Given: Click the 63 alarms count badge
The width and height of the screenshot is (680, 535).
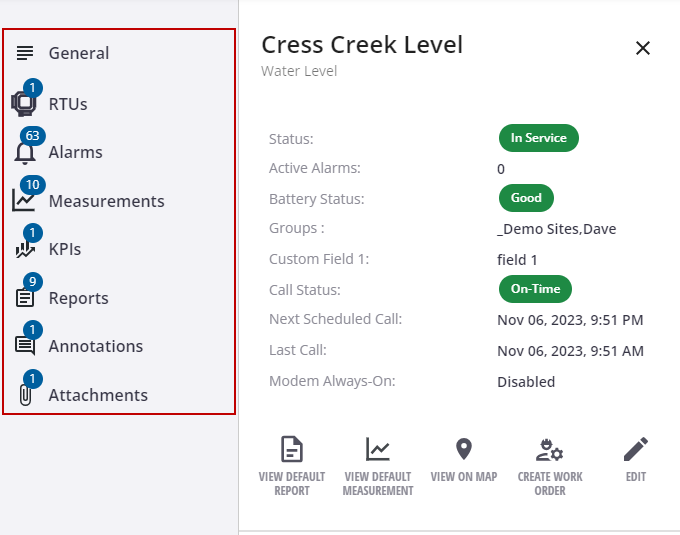Looking at the screenshot, I should tap(33, 136).
